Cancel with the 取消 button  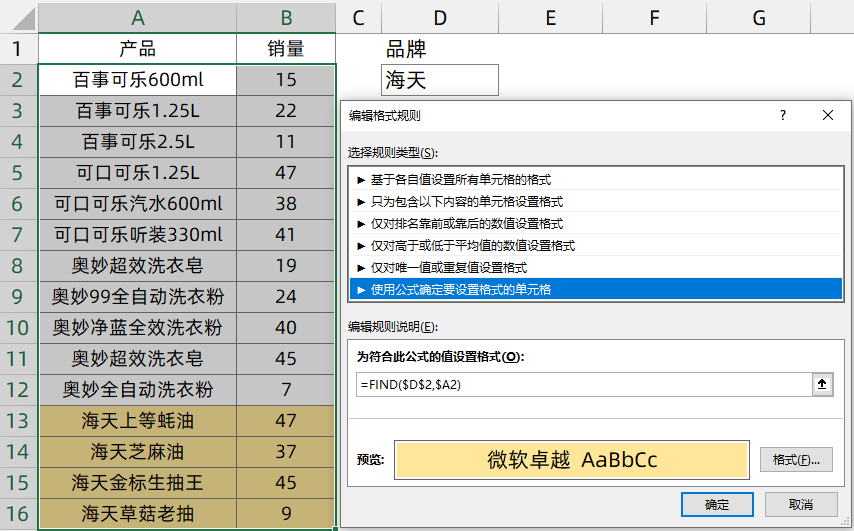(x=801, y=505)
